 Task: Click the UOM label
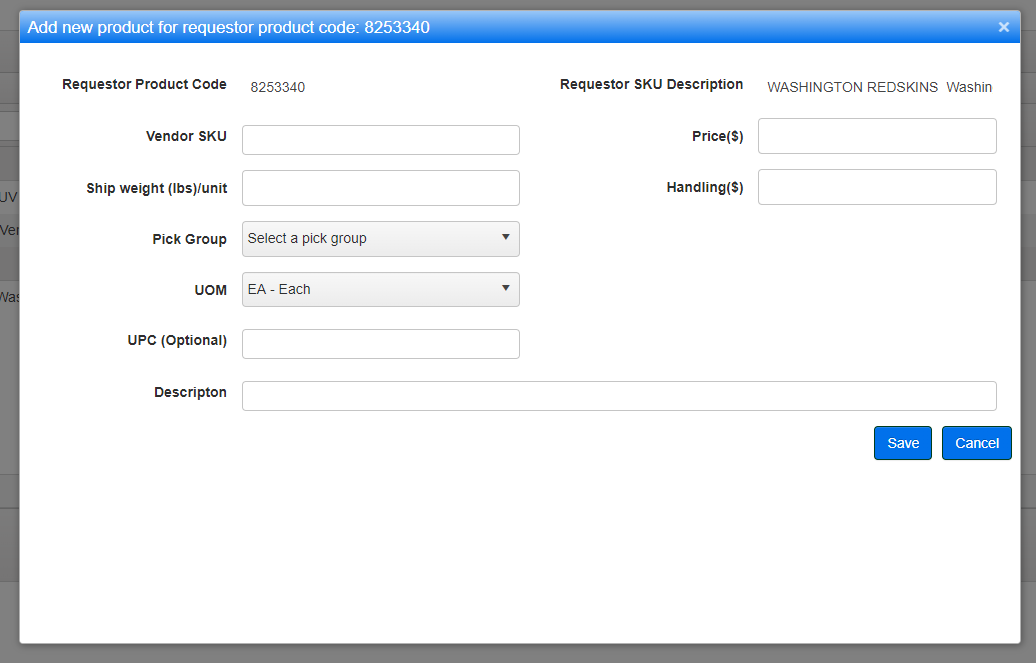point(211,290)
